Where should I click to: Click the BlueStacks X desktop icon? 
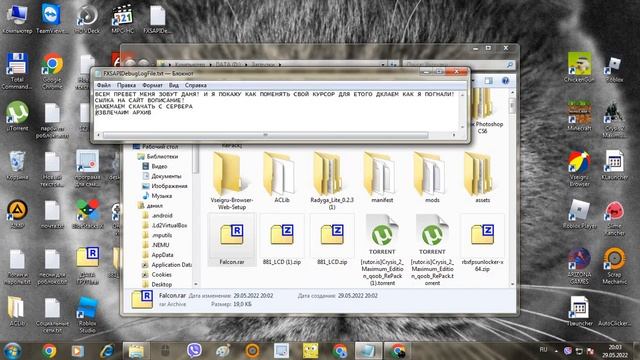pos(87,214)
